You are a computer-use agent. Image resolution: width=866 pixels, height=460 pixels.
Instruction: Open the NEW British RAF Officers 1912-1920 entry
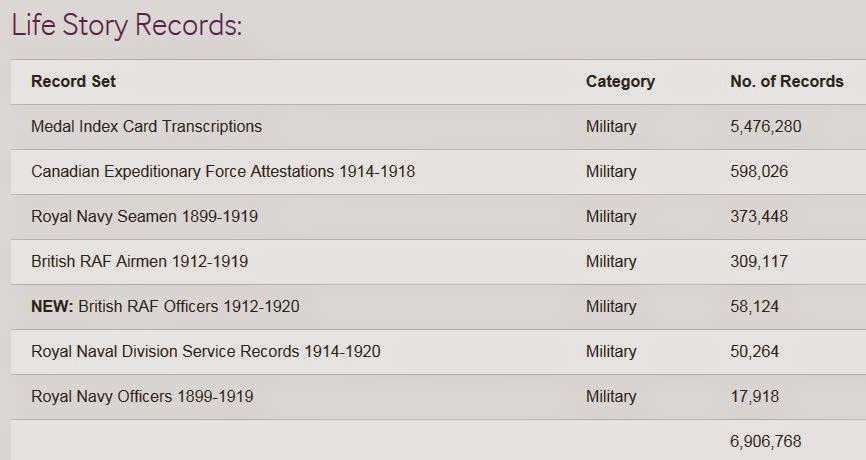[165, 307]
